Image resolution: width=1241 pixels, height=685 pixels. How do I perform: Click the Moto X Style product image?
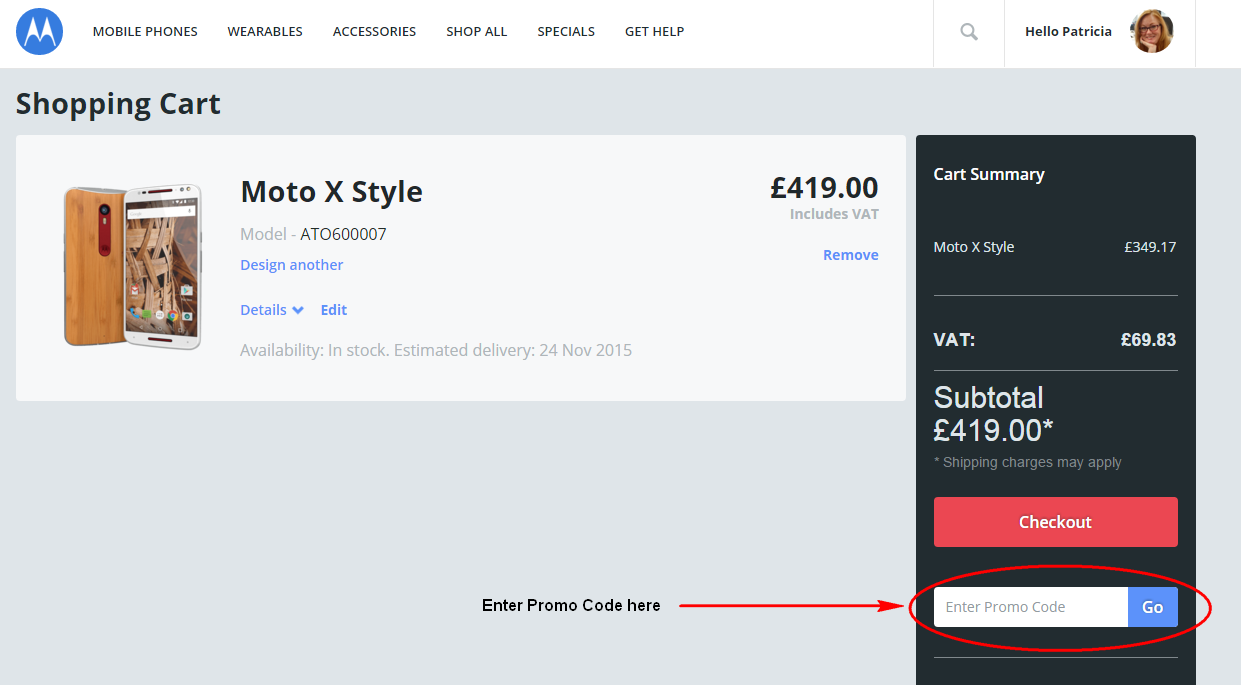133,266
